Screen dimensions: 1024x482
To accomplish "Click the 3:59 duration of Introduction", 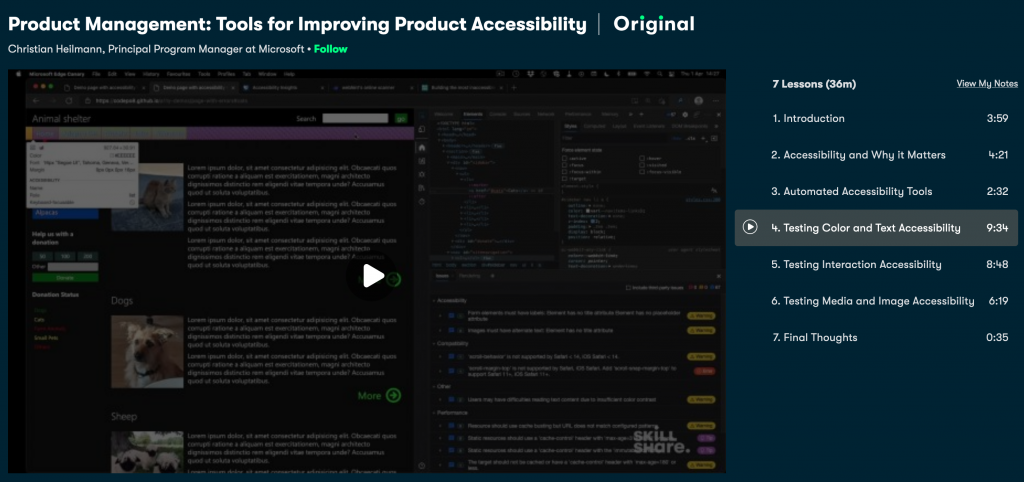I will (x=998, y=118).
